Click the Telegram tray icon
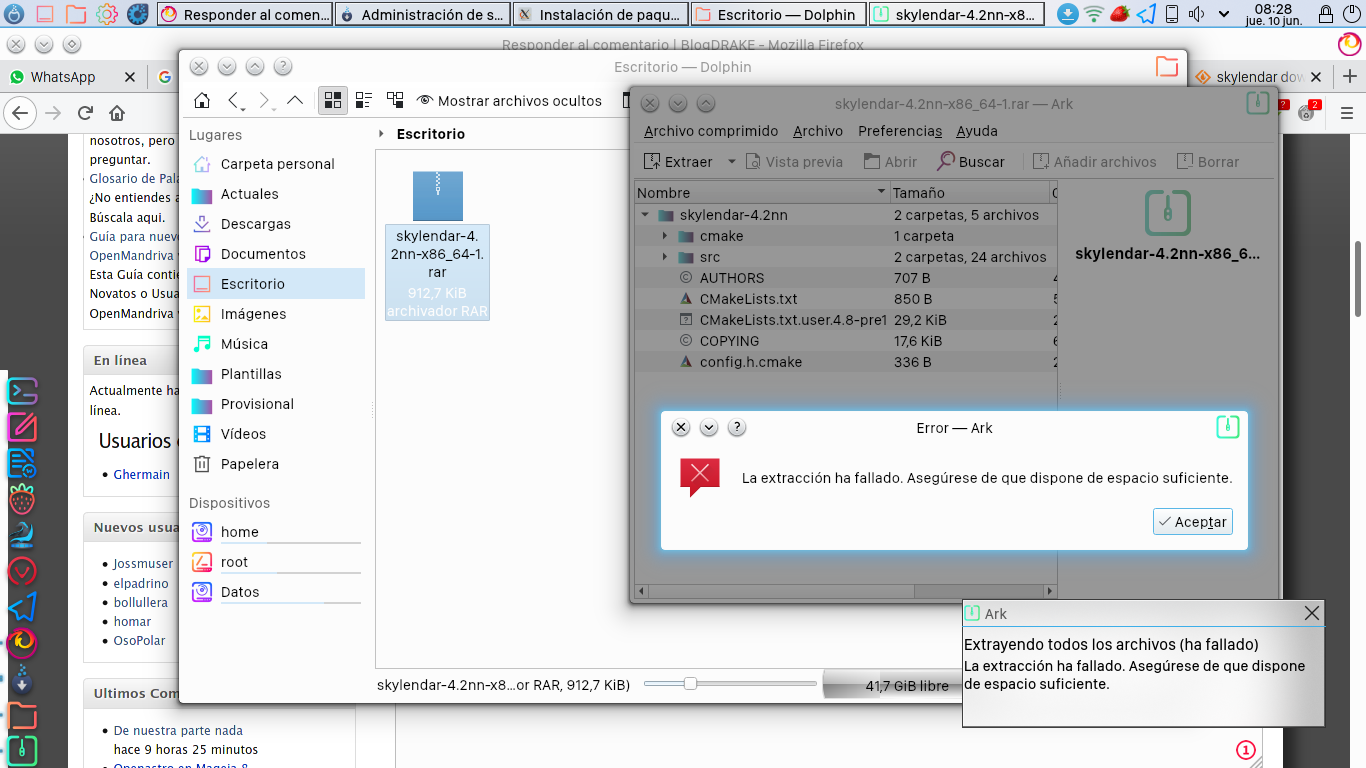This screenshot has height=768, width=1366. [x=1146, y=14]
